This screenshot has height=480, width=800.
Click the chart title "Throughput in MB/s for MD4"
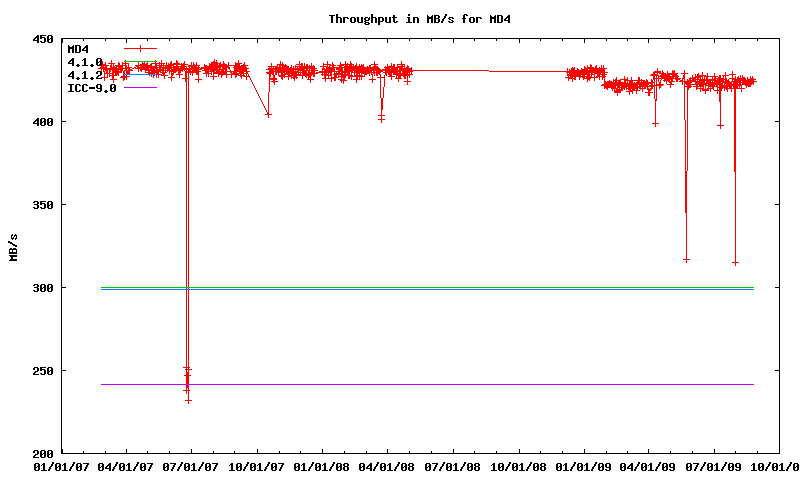(x=399, y=19)
